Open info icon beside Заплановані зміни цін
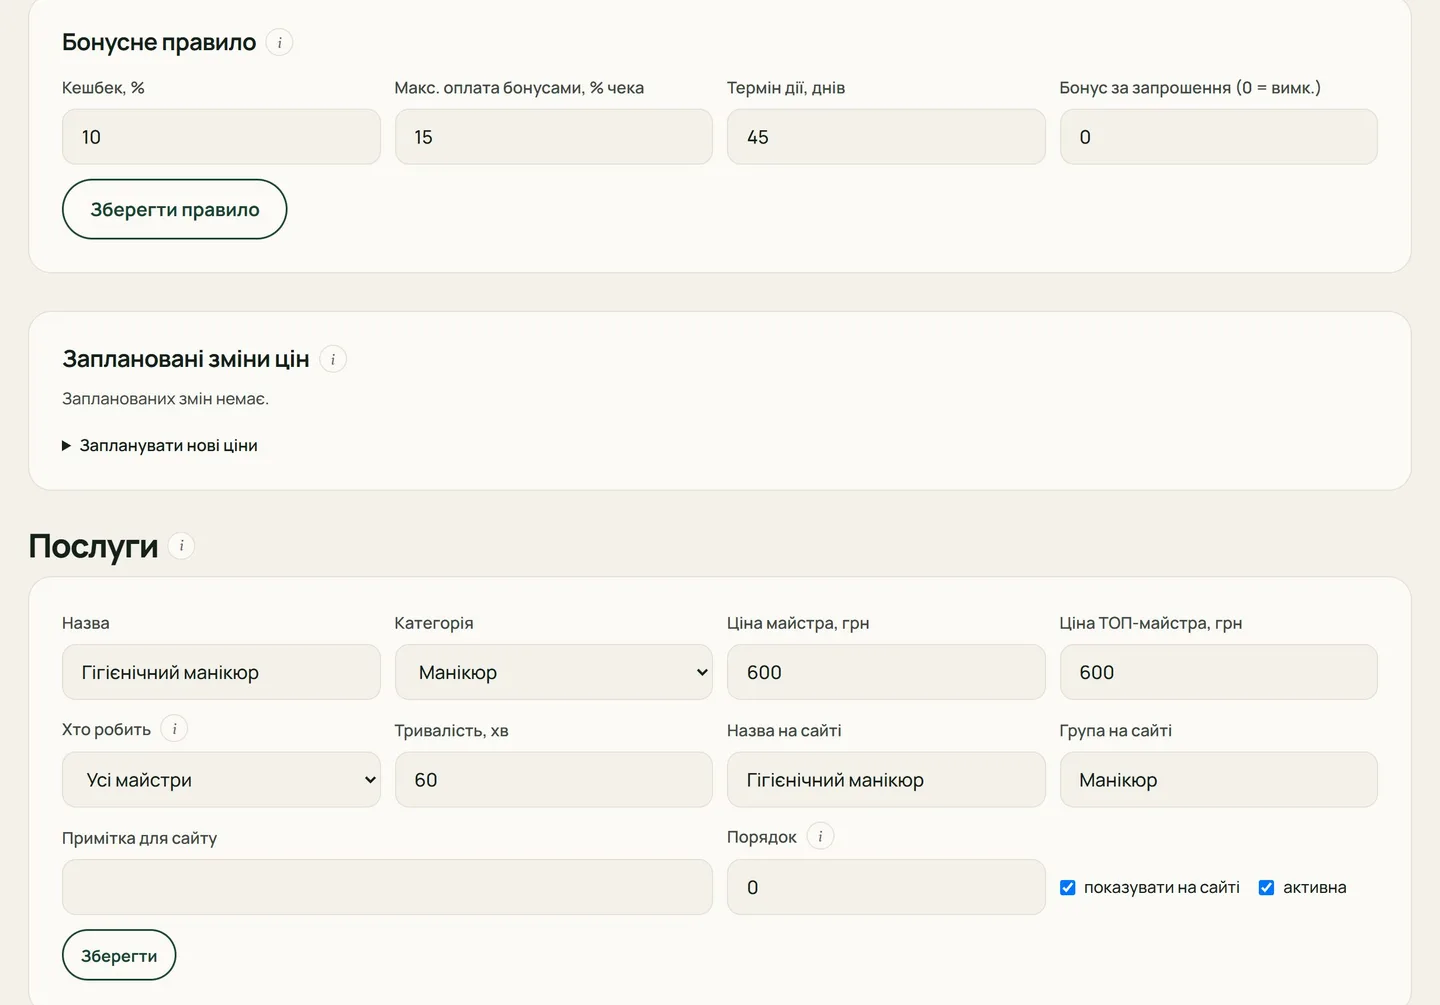The image size is (1440, 1005). coord(333,359)
